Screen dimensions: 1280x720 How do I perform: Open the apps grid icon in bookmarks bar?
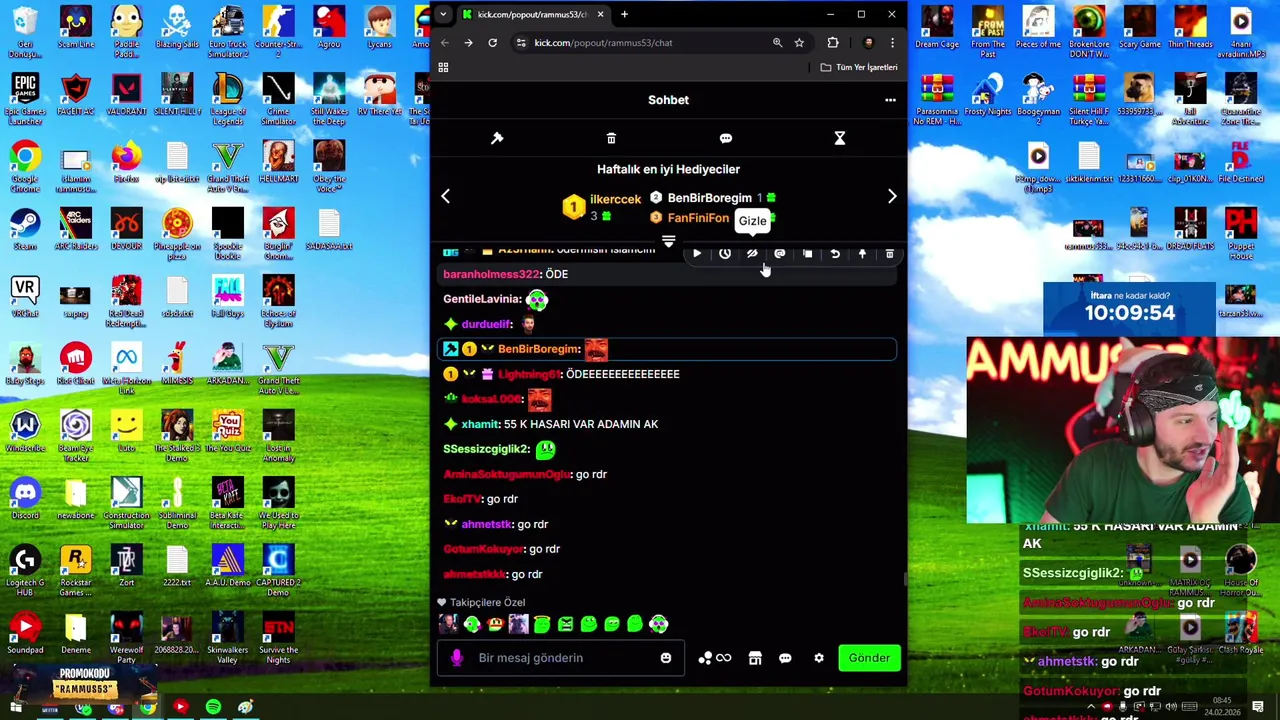coord(443,67)
